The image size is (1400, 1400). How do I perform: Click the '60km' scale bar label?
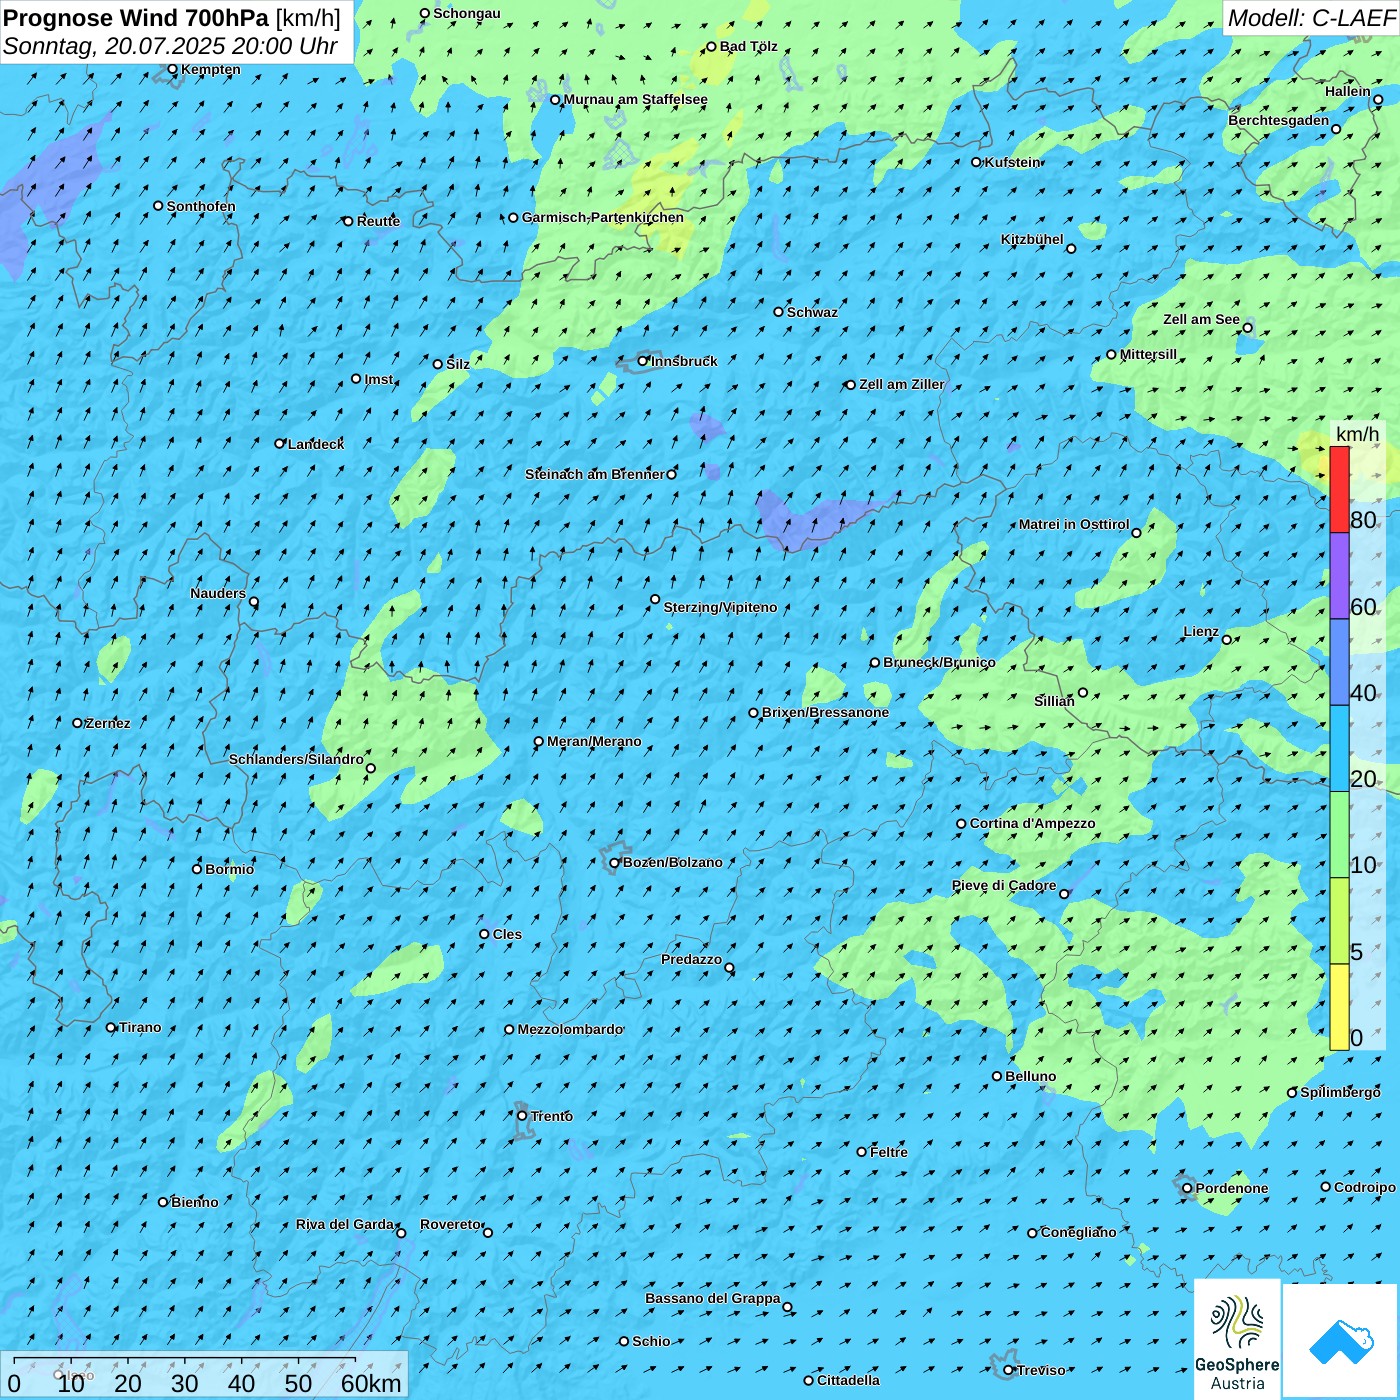371,1383
